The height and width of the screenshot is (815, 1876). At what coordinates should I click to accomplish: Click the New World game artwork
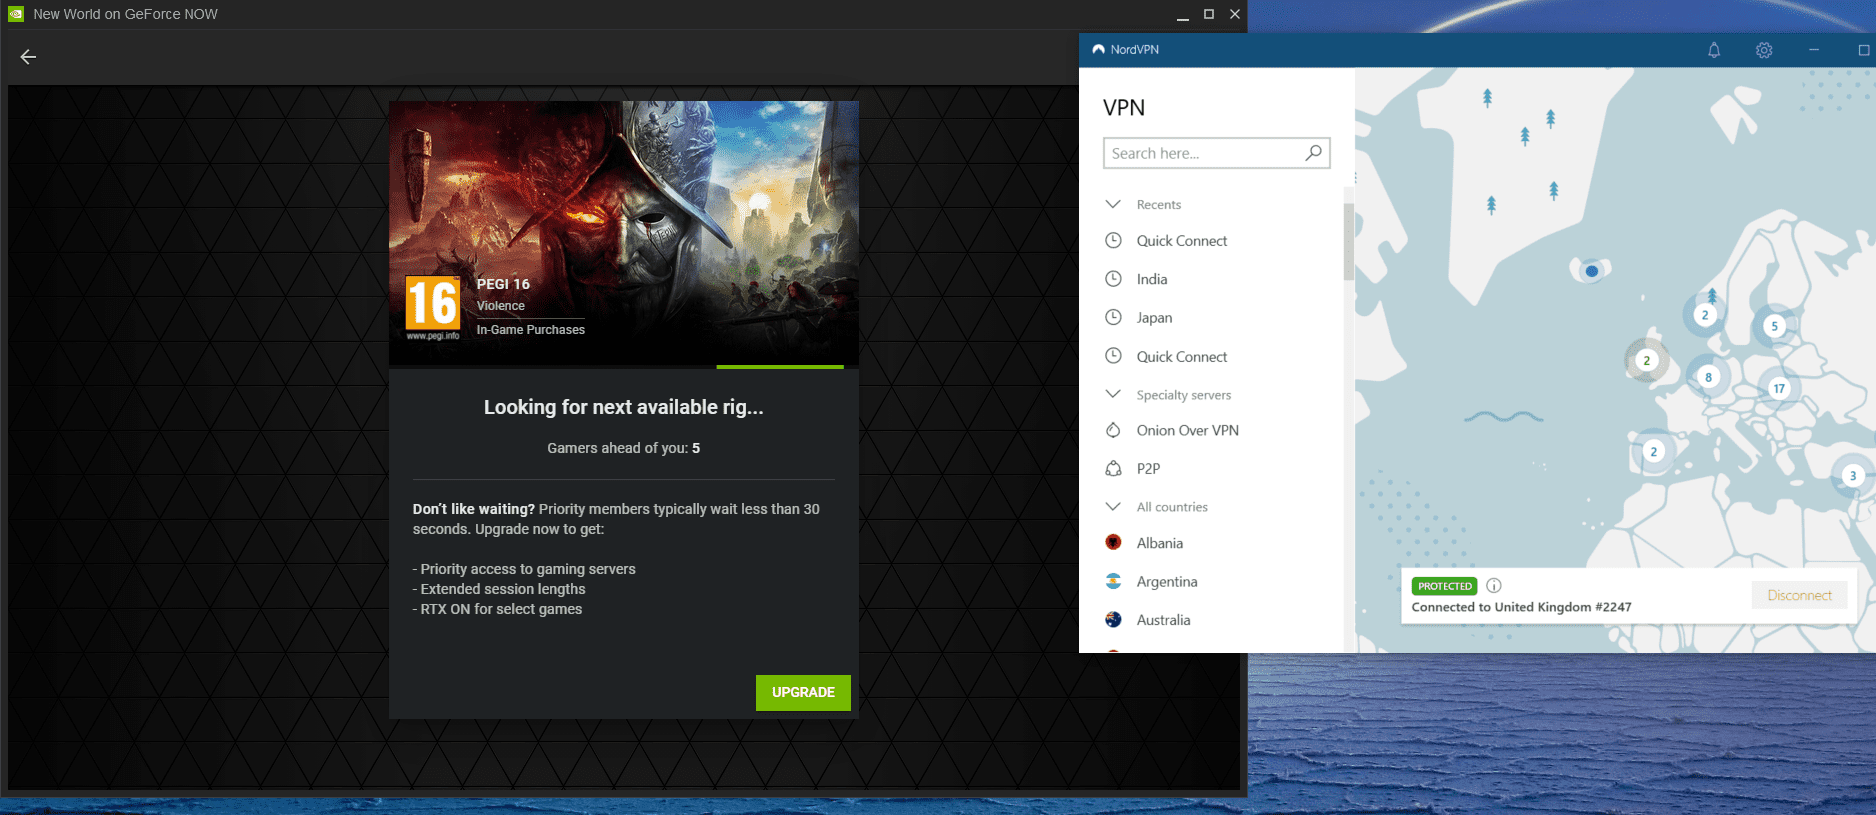(623, 233)
